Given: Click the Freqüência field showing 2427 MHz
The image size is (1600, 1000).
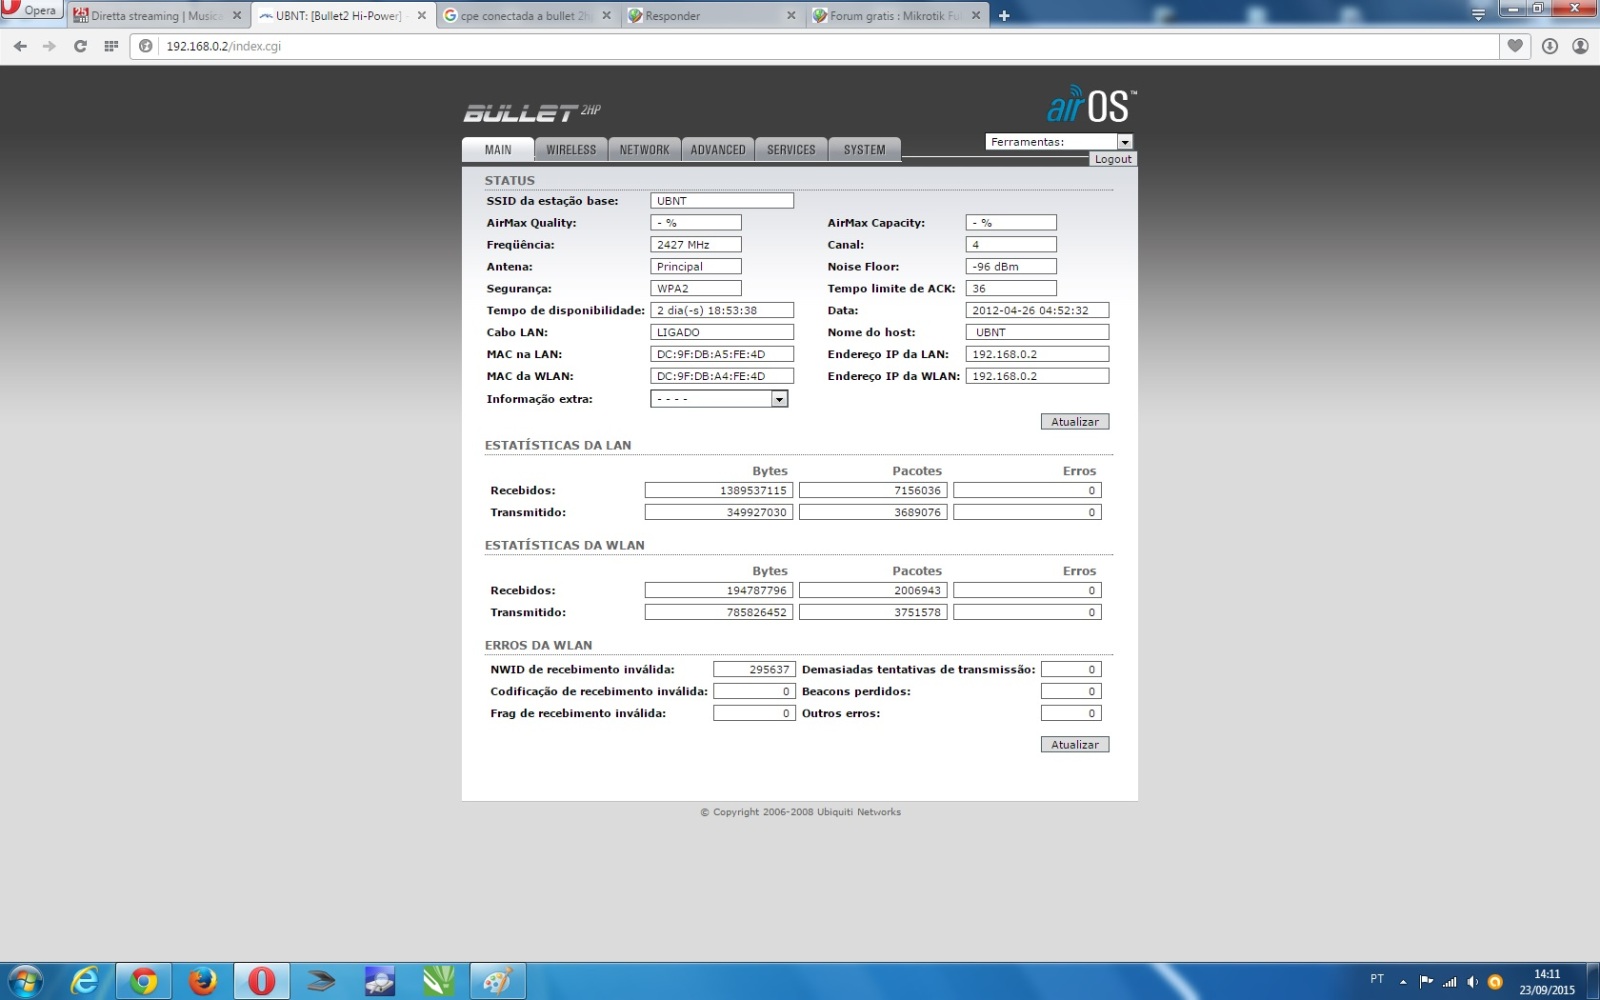Looking at the screenshot, I should [696, 245].
